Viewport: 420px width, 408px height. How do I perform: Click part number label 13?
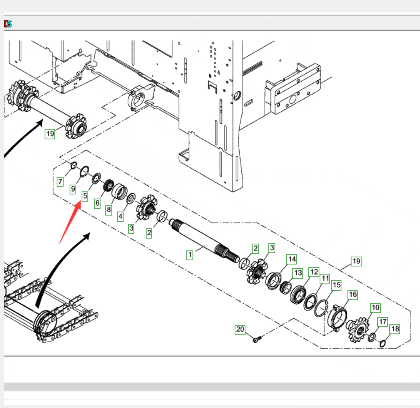(x=298, y=273)
